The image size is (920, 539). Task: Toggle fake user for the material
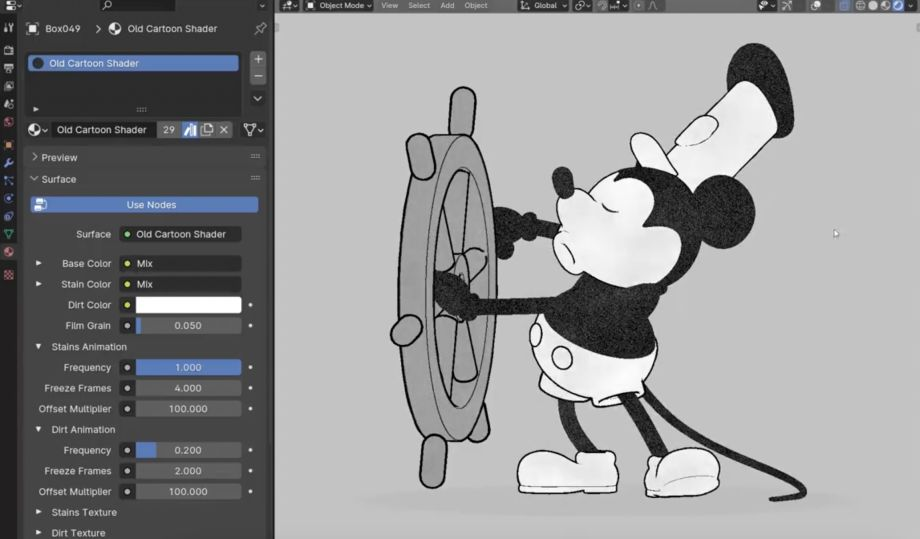[190, 130]
